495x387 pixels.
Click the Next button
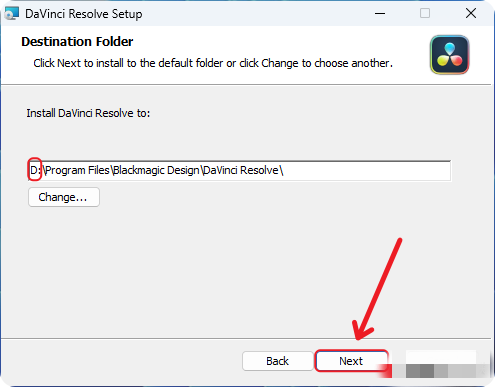click(351, 361)
